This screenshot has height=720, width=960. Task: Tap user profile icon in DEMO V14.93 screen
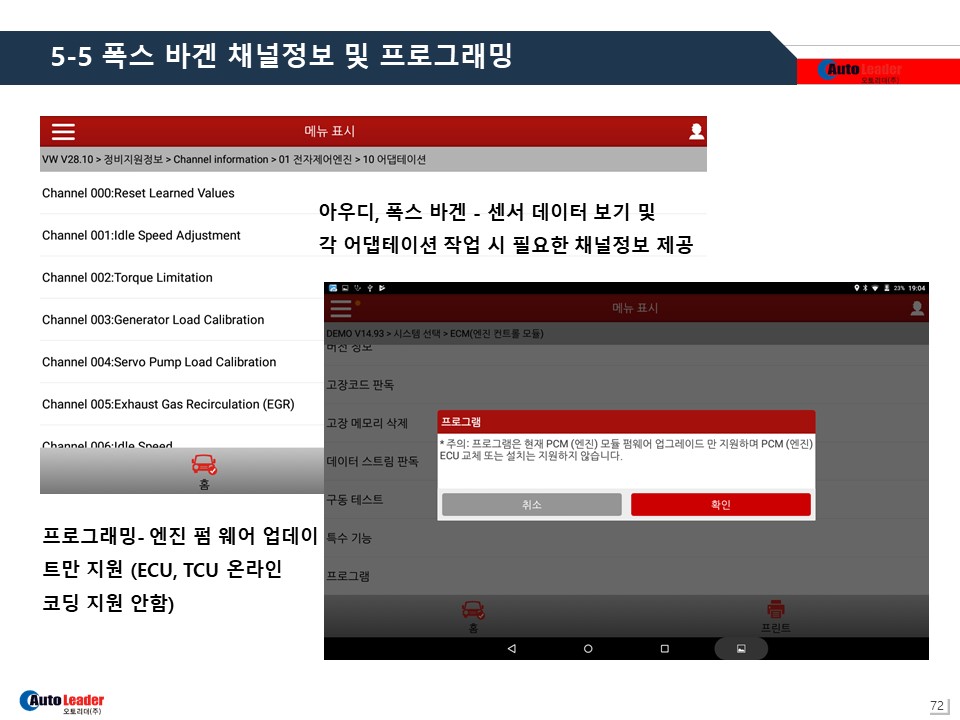[917, 308]
